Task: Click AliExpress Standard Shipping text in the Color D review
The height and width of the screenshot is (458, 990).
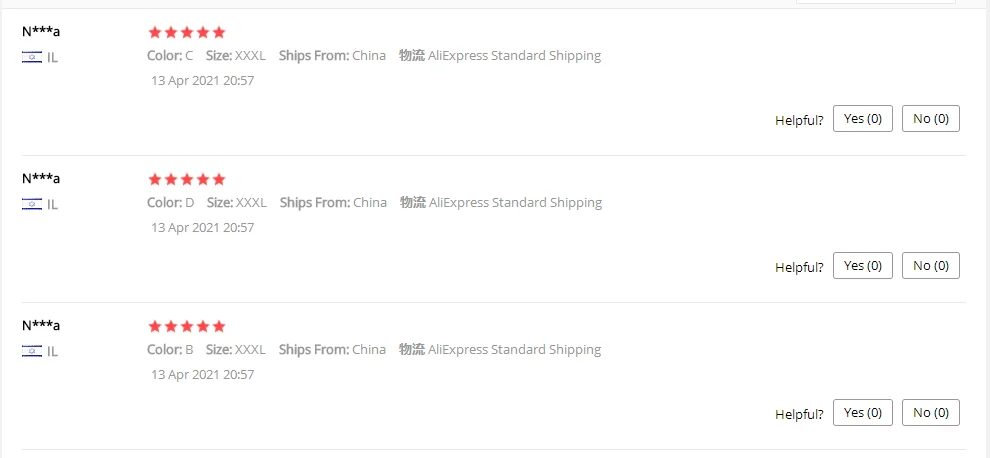Action: click(515, 203)
